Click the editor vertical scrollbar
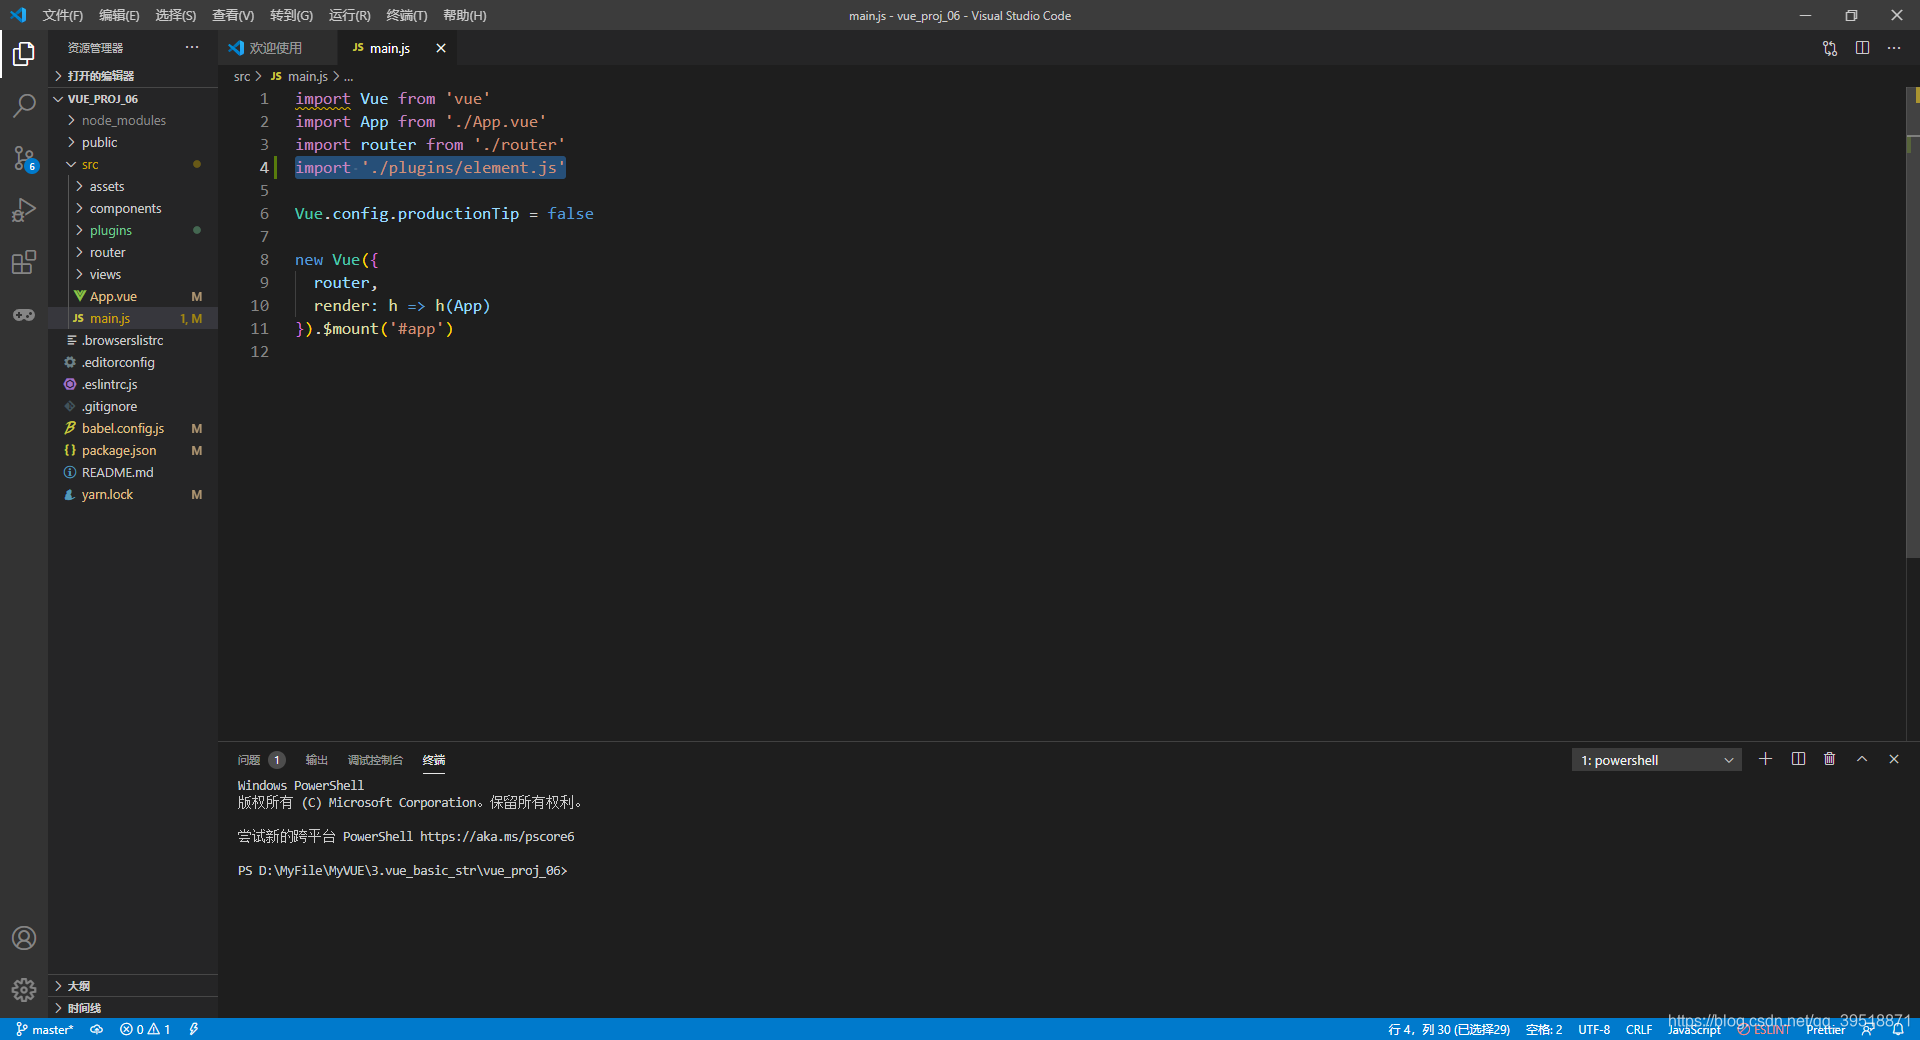Screen dimensions: 1920x1040 (x=1913, y=322)
